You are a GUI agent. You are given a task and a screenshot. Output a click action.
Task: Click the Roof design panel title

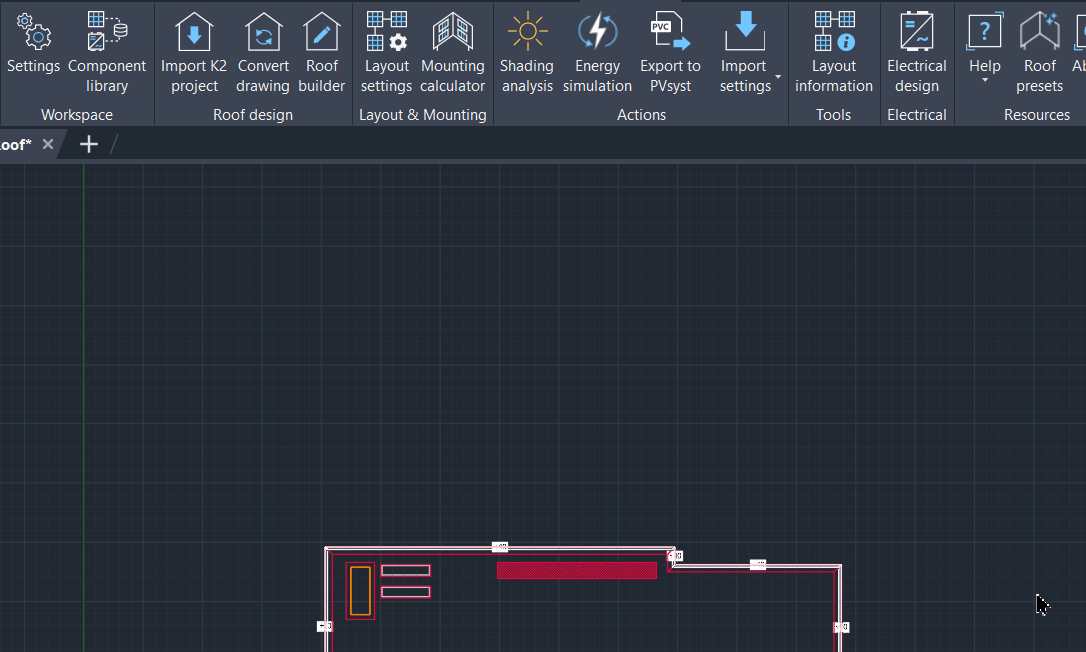point(253,115)
